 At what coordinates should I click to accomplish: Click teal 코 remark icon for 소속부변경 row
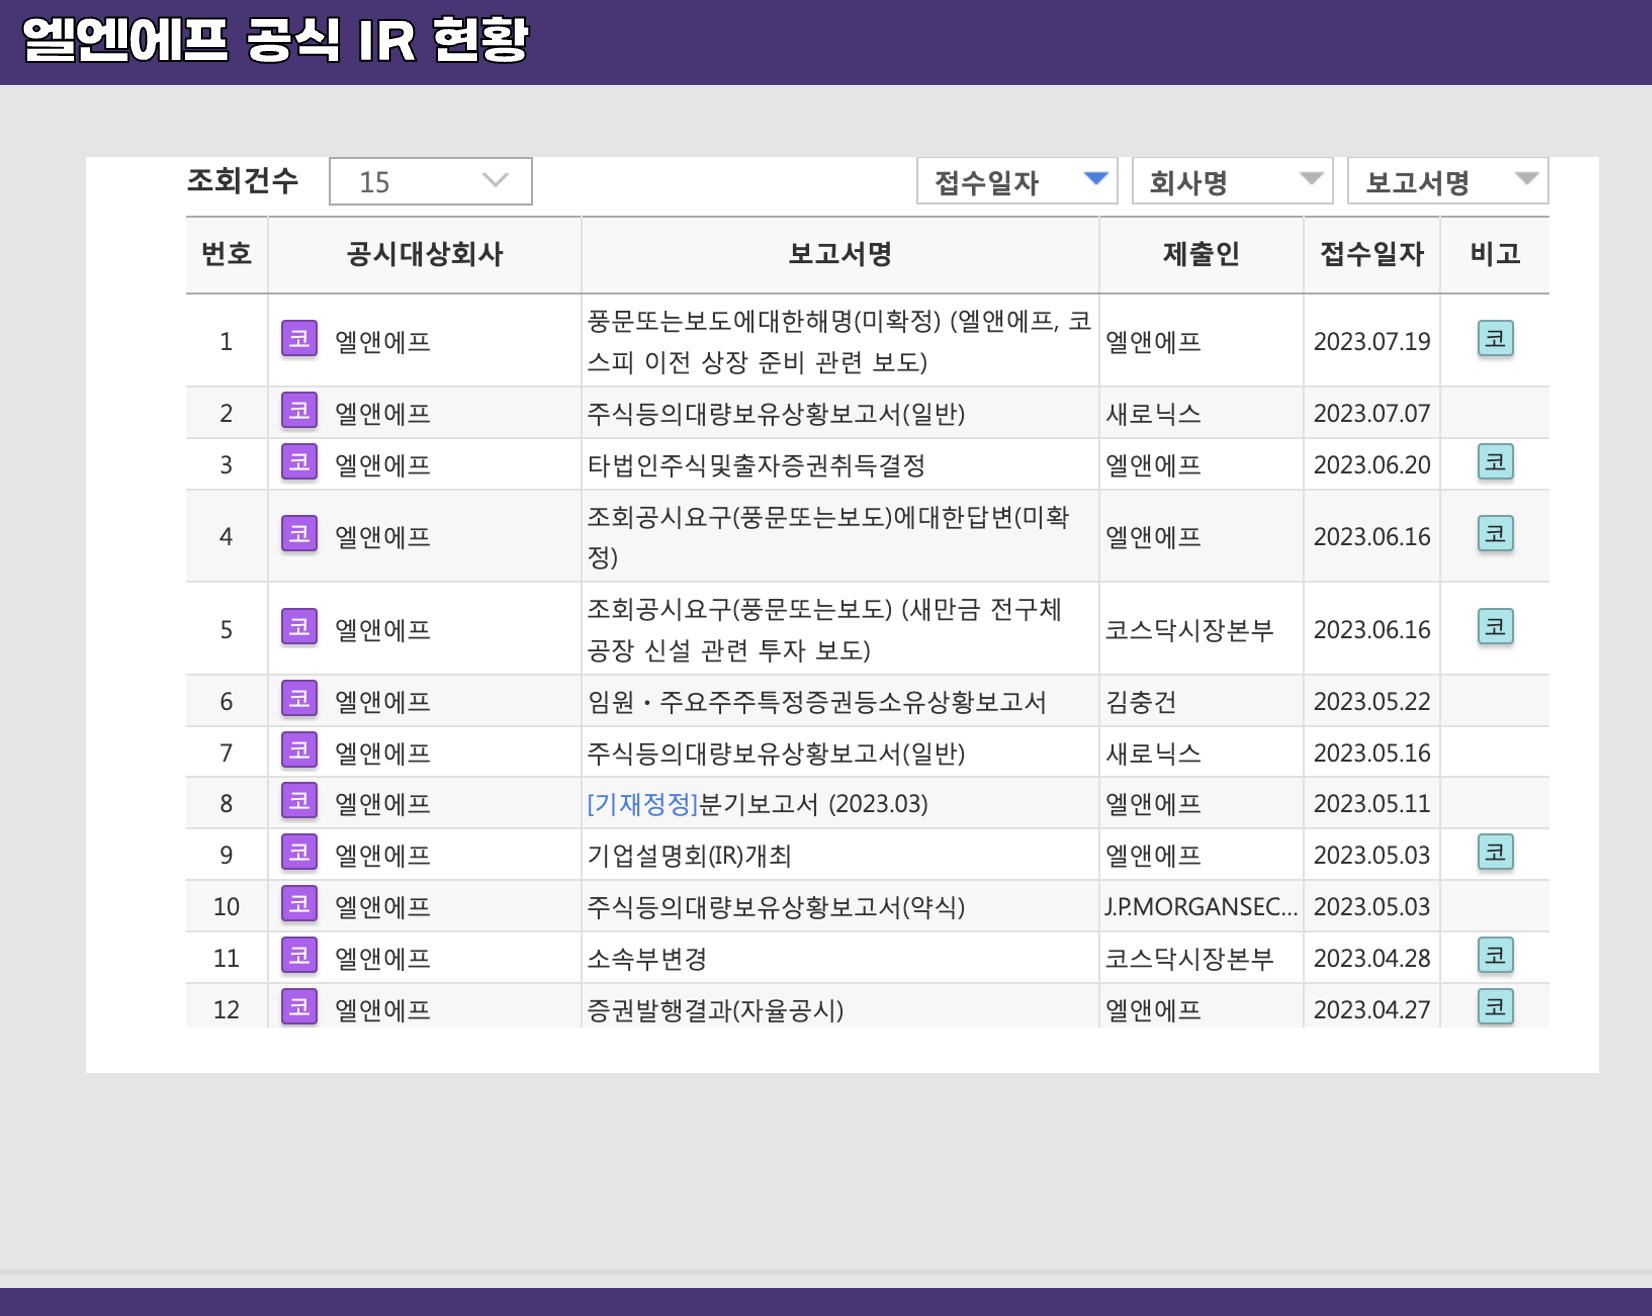(1495, 956)
